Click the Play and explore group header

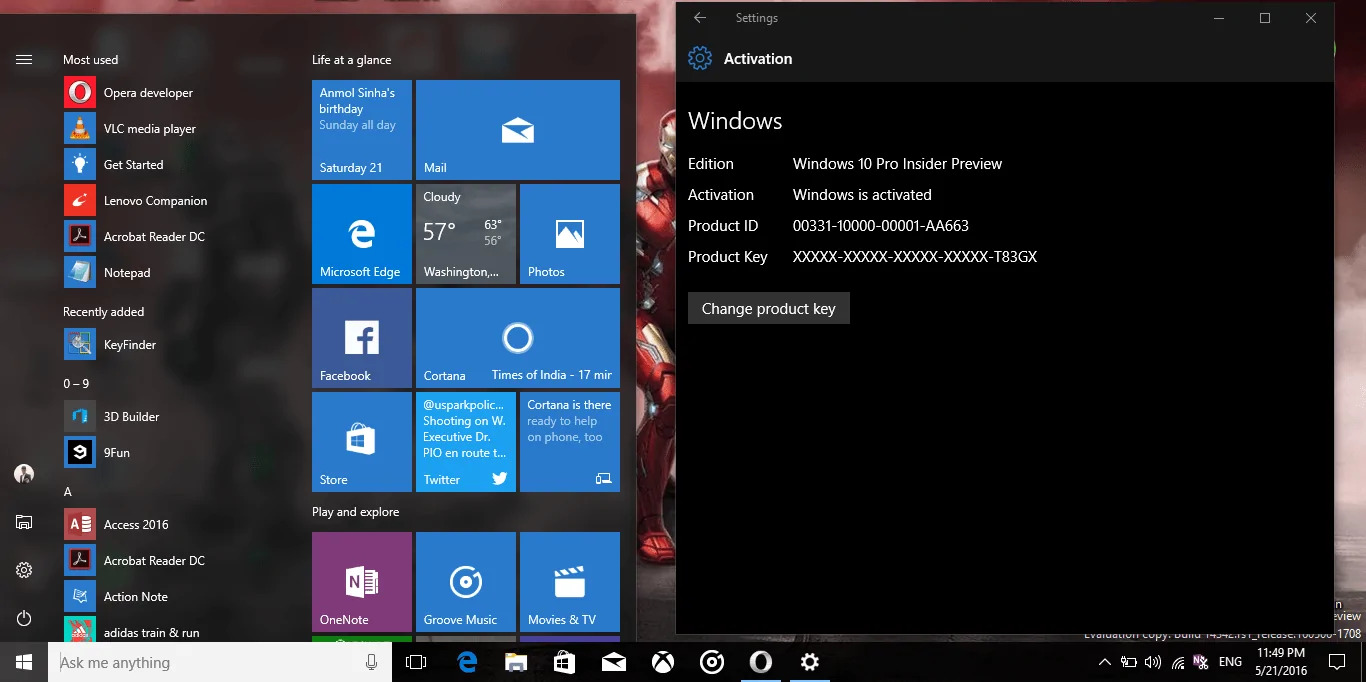[x=355, y=512]
